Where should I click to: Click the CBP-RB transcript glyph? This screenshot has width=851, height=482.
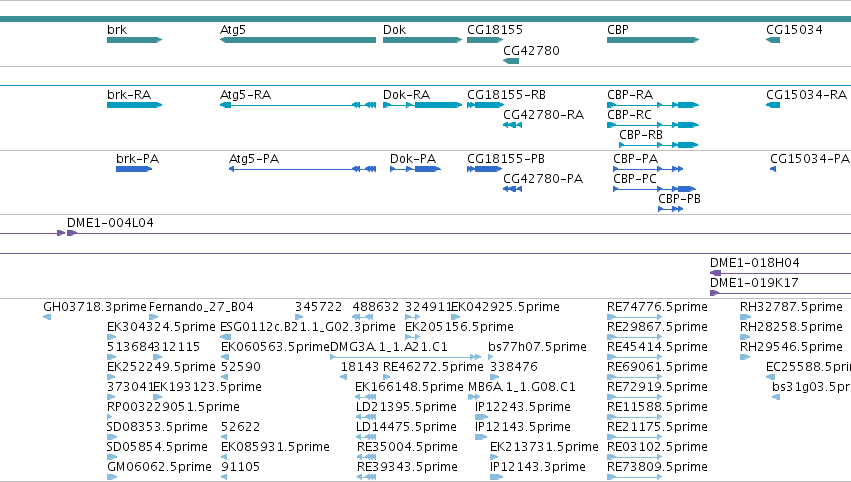pos(658,145)
